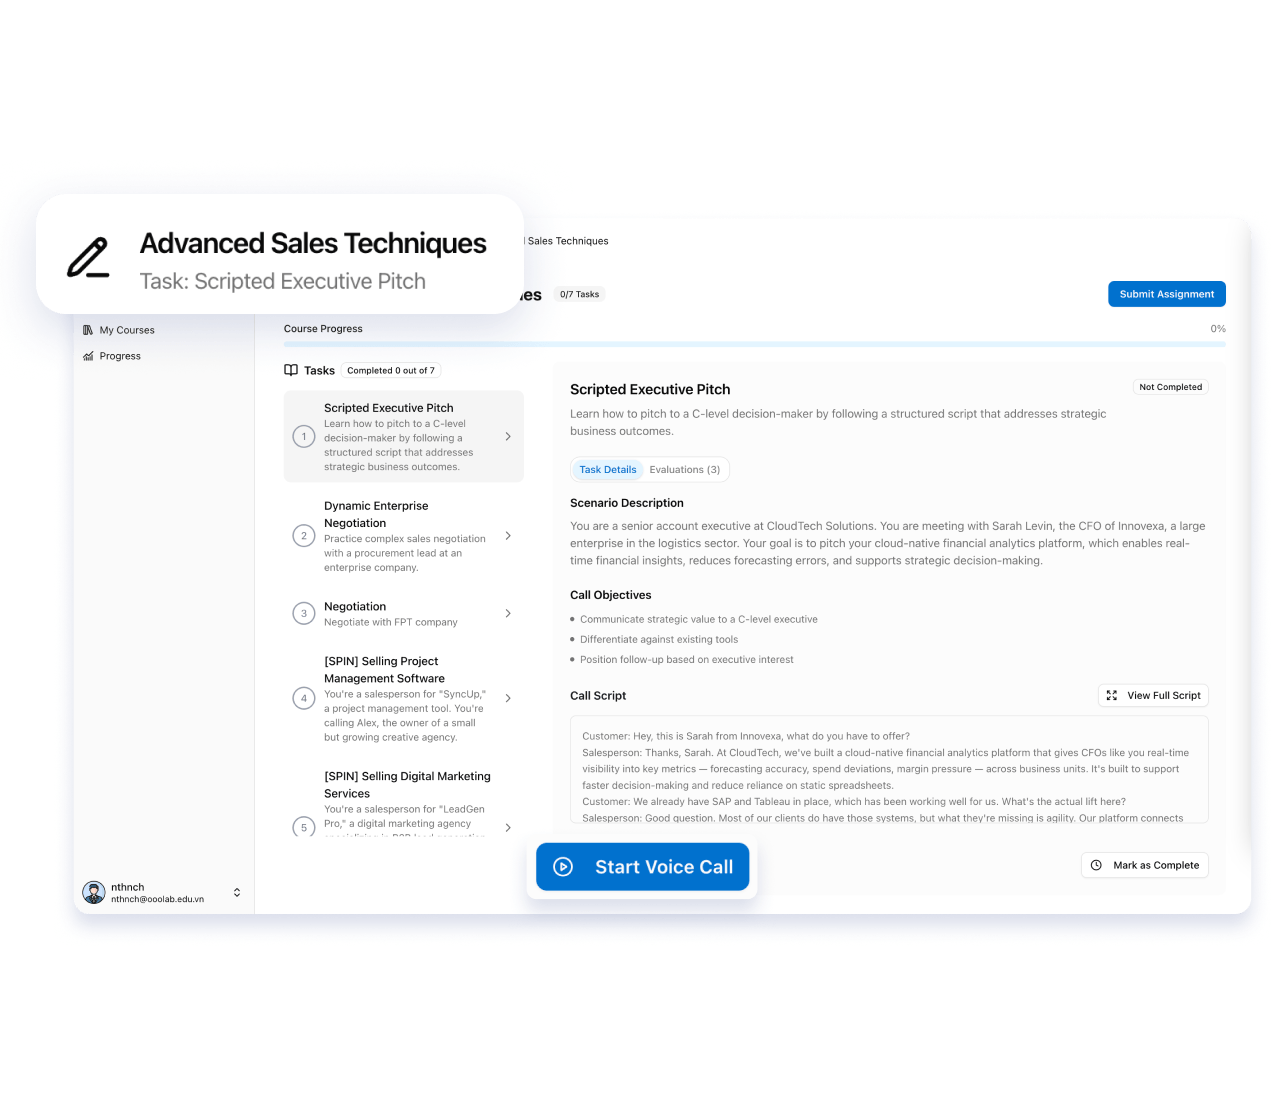Select the Task Details tab
Viewport: 1286px width, 1106px height.
point(608,470)
